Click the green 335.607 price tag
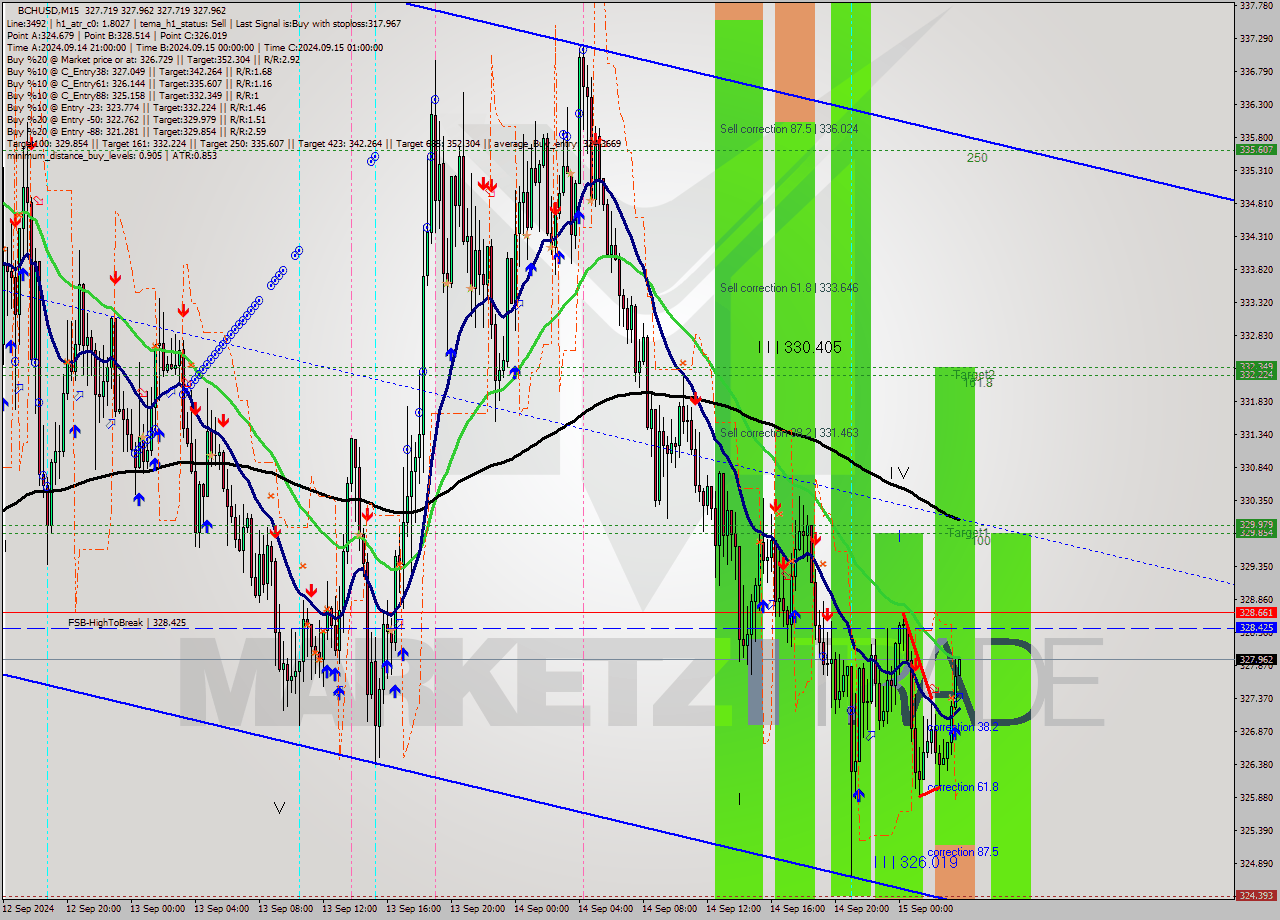This screenshot has height=920, width=1280. [x=1256, y=149]
